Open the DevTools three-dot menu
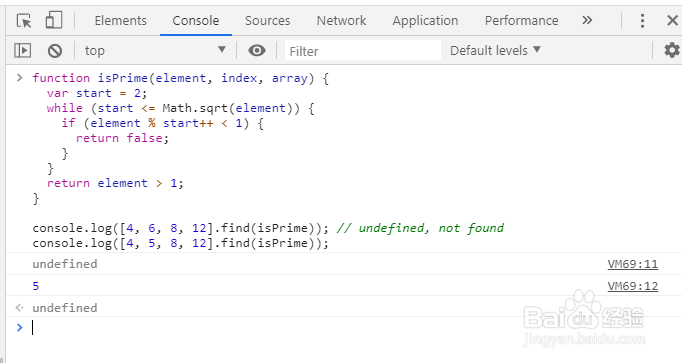Viewport: 682px width, 363px height. click(x=642, y=20)
